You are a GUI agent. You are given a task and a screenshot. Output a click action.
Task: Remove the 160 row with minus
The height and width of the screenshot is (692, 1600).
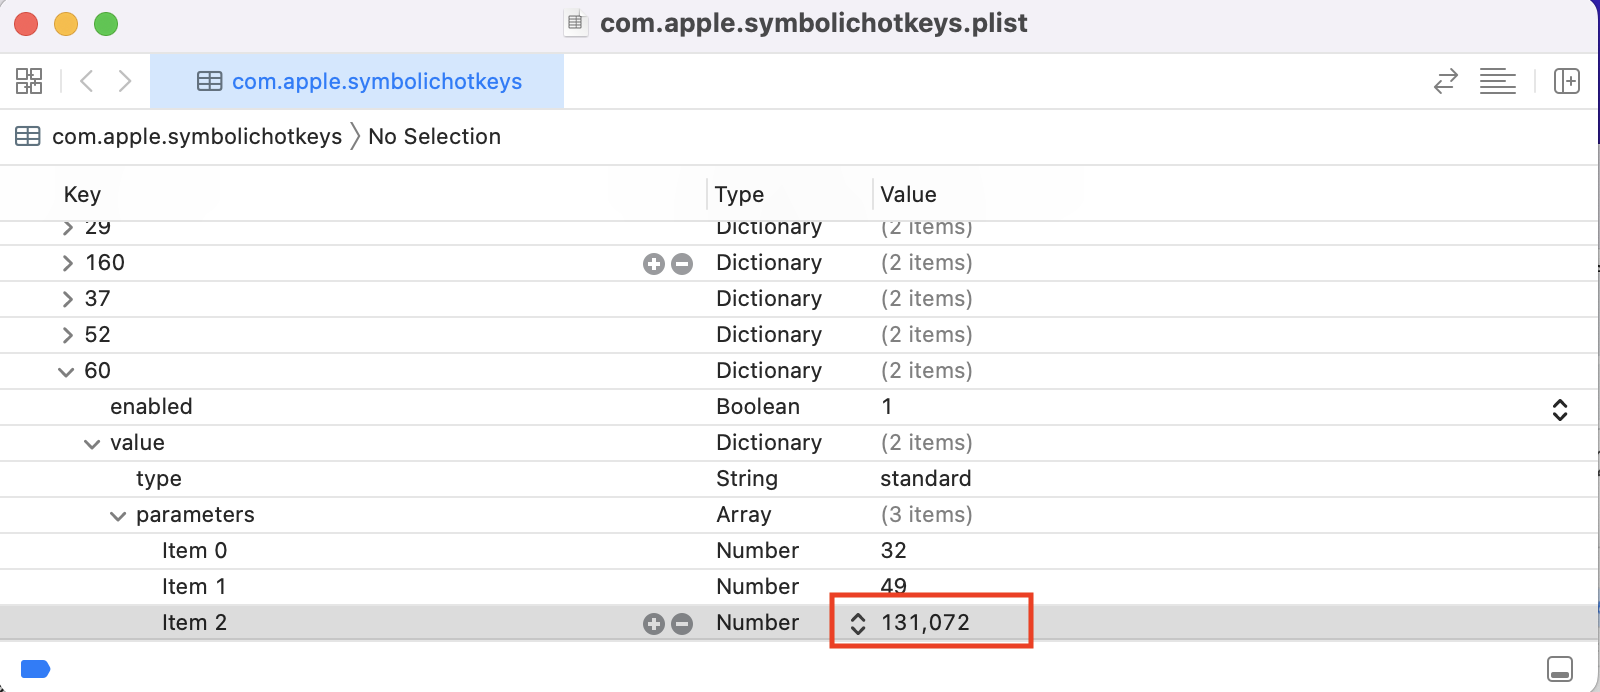click(x=682, y=264)
